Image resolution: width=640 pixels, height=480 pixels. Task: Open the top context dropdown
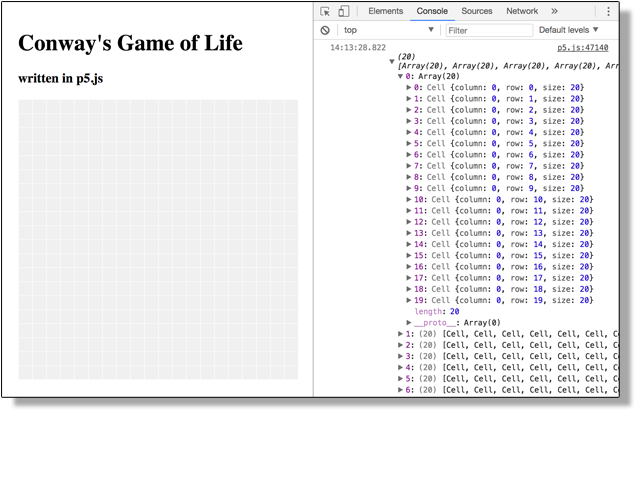click(x=388, y=30)
